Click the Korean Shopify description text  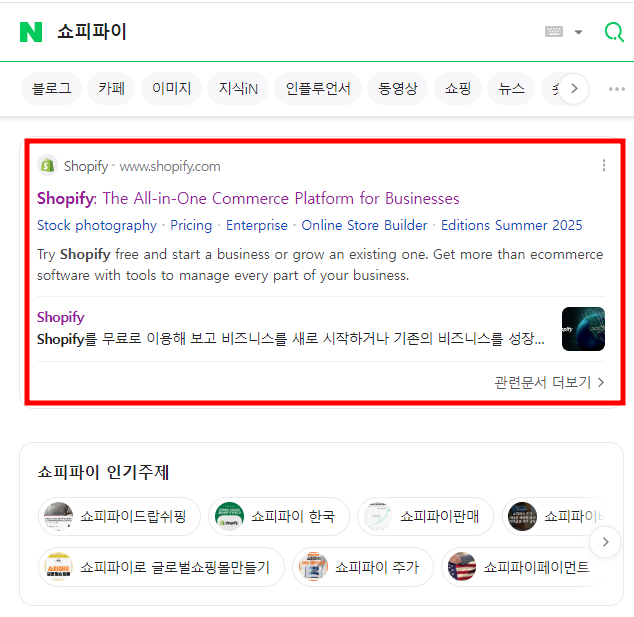(290, 339)
